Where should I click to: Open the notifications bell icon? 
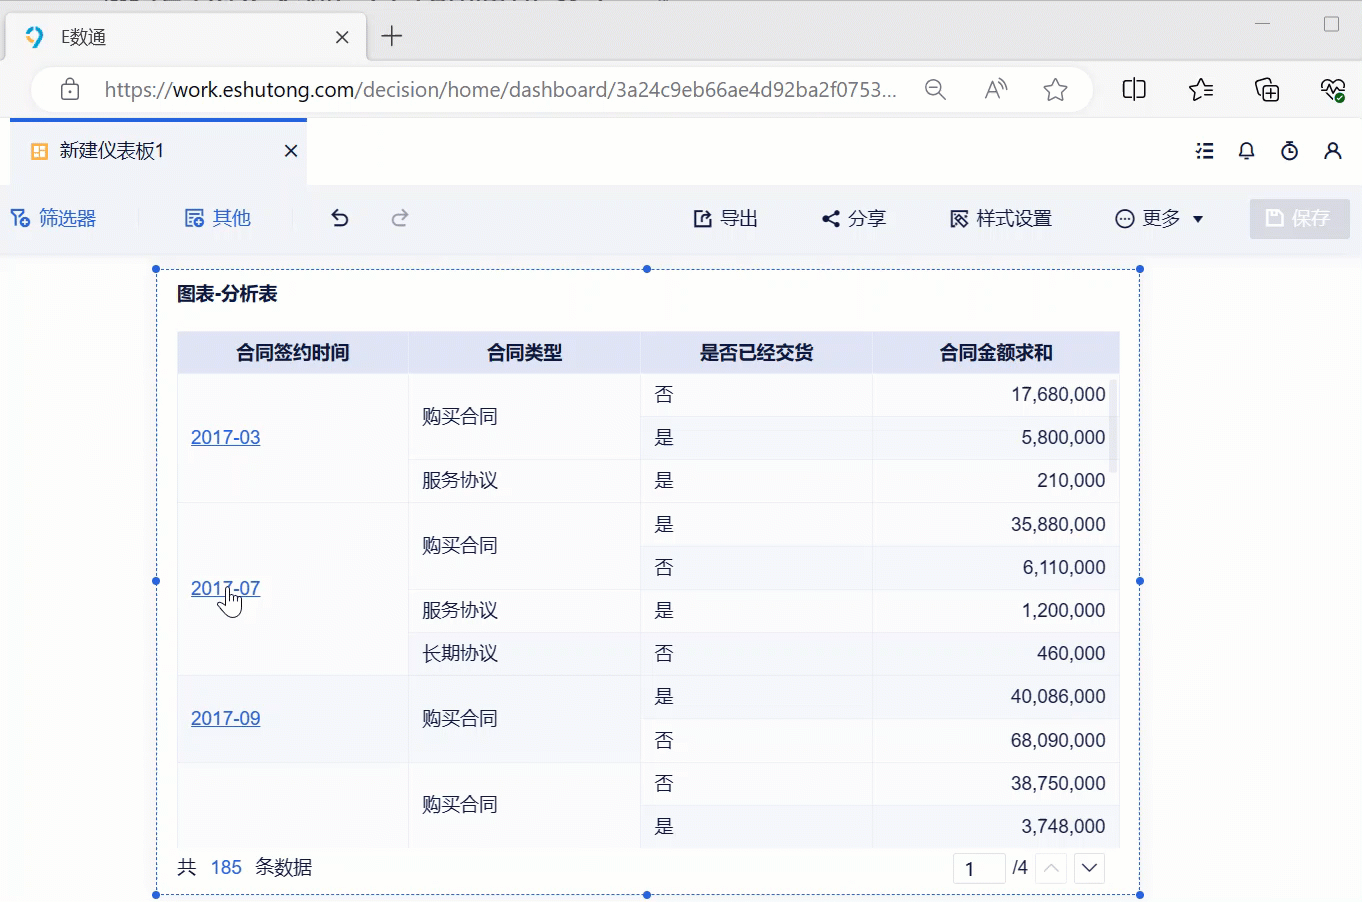1246,151
